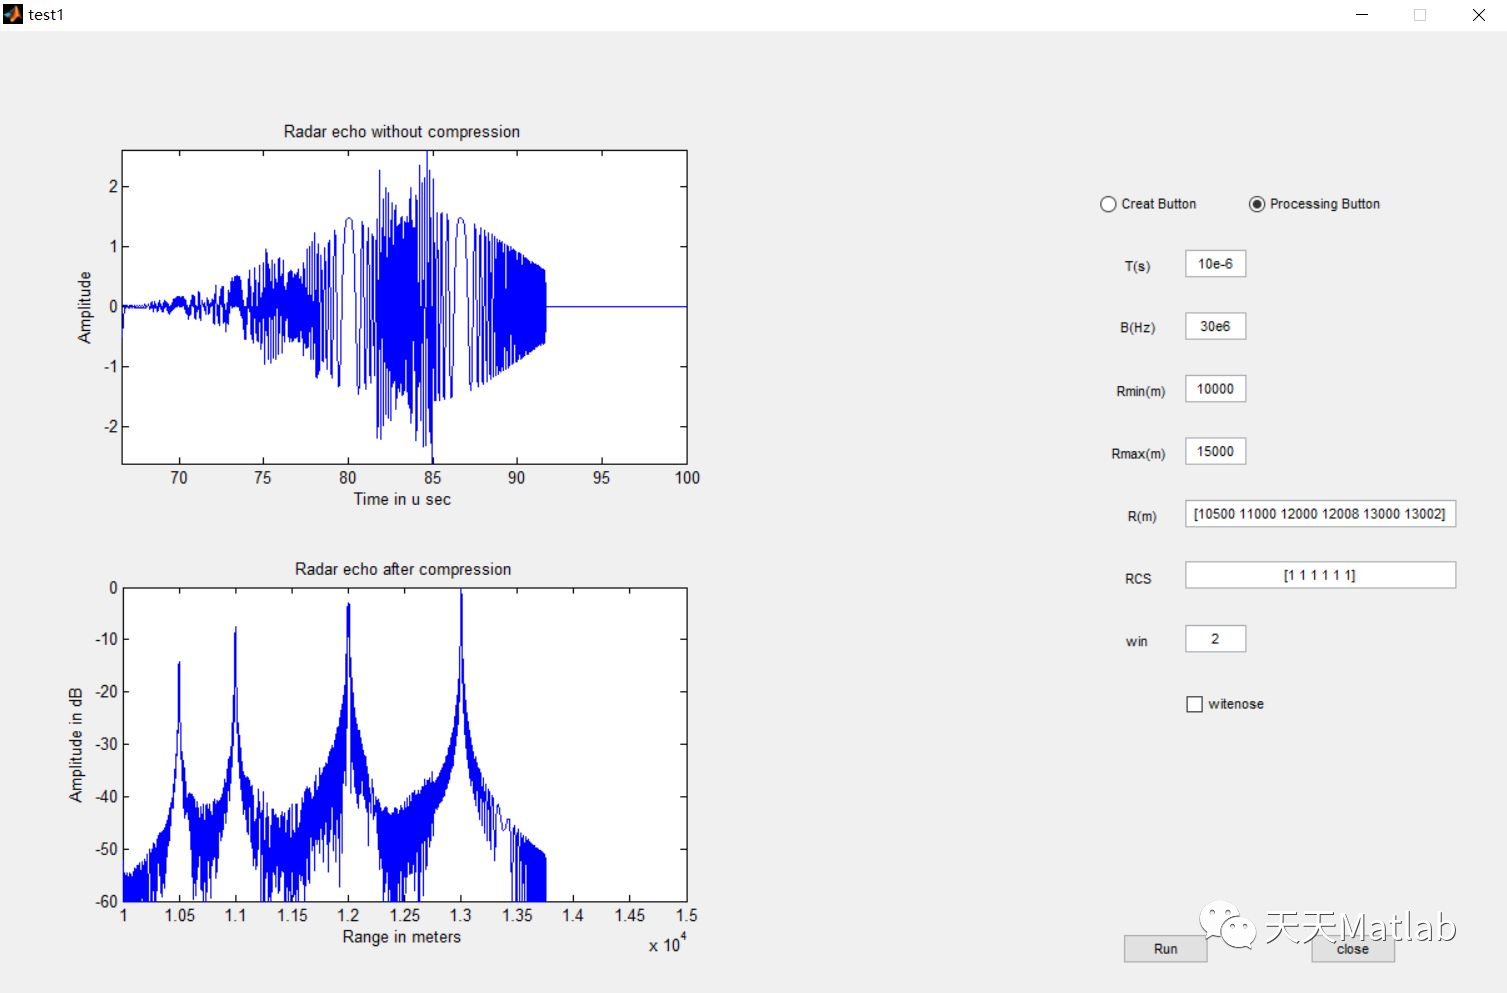The height and width of the screenshot is (993, 1507).
Task: Click the T(s) label
Action: [1137, 266]
